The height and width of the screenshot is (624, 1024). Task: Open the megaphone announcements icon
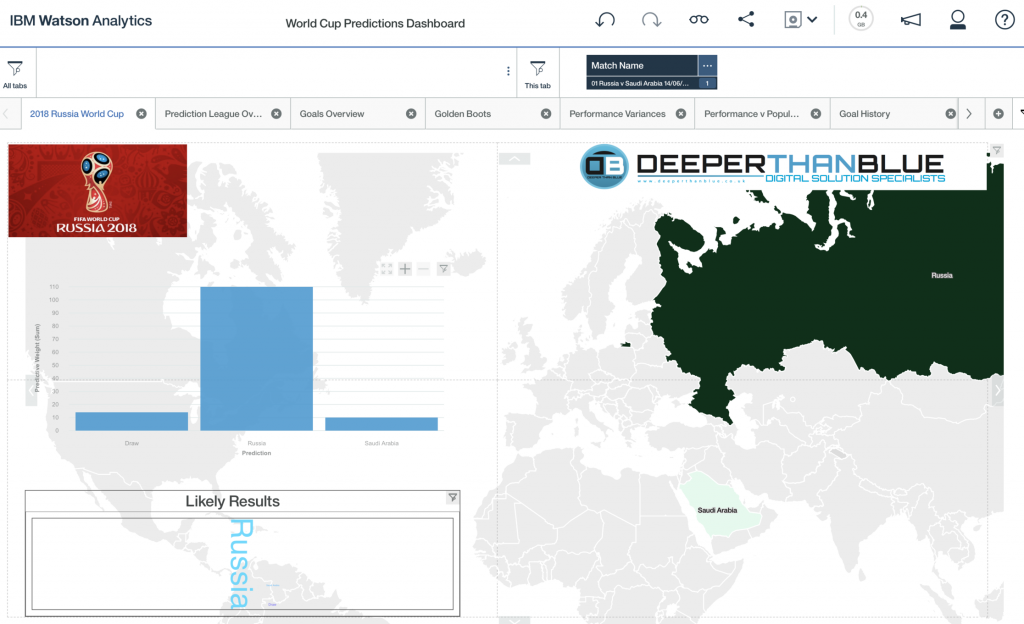coord(910,20)
